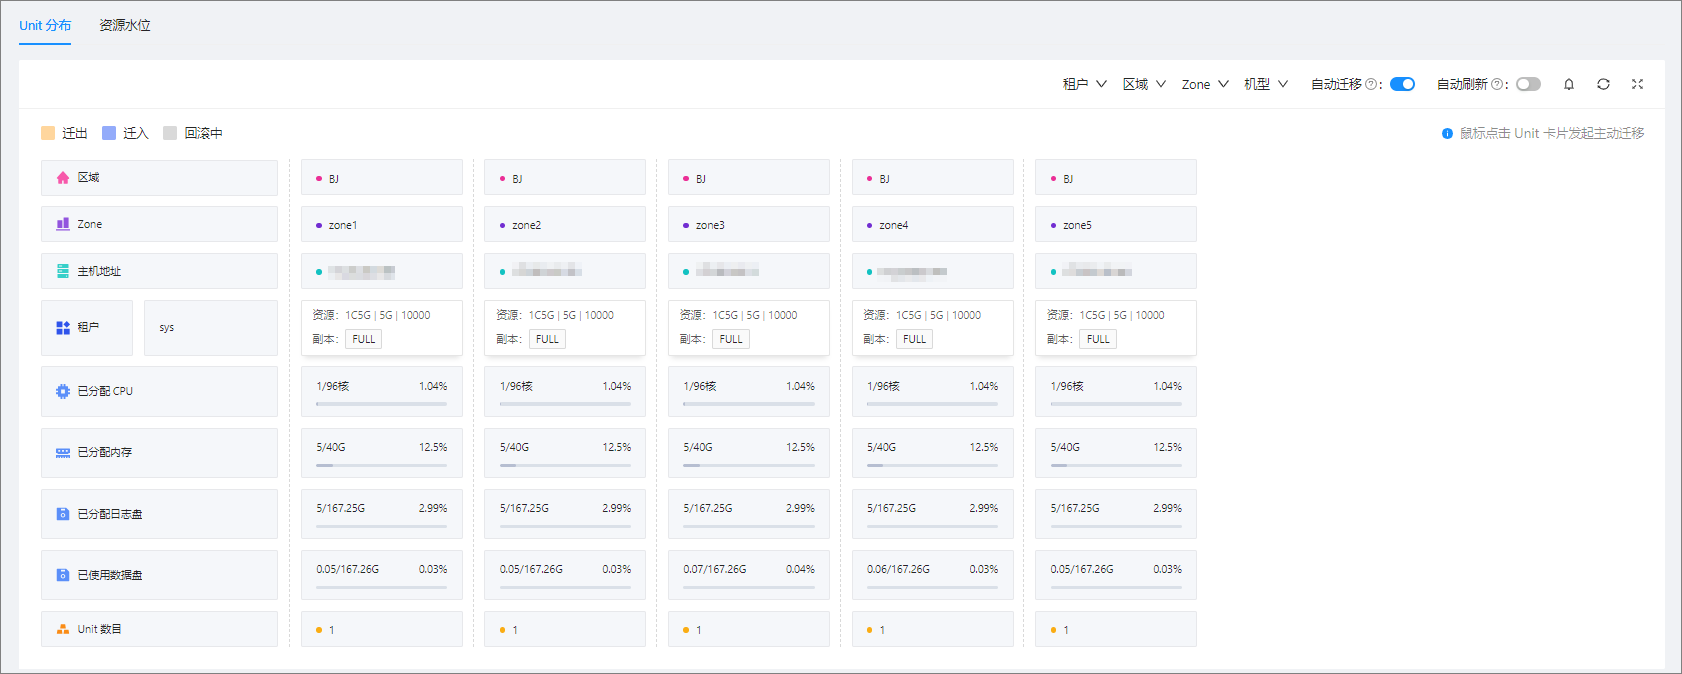Click the 迁出 orange legend swatch

coord(48,133)
